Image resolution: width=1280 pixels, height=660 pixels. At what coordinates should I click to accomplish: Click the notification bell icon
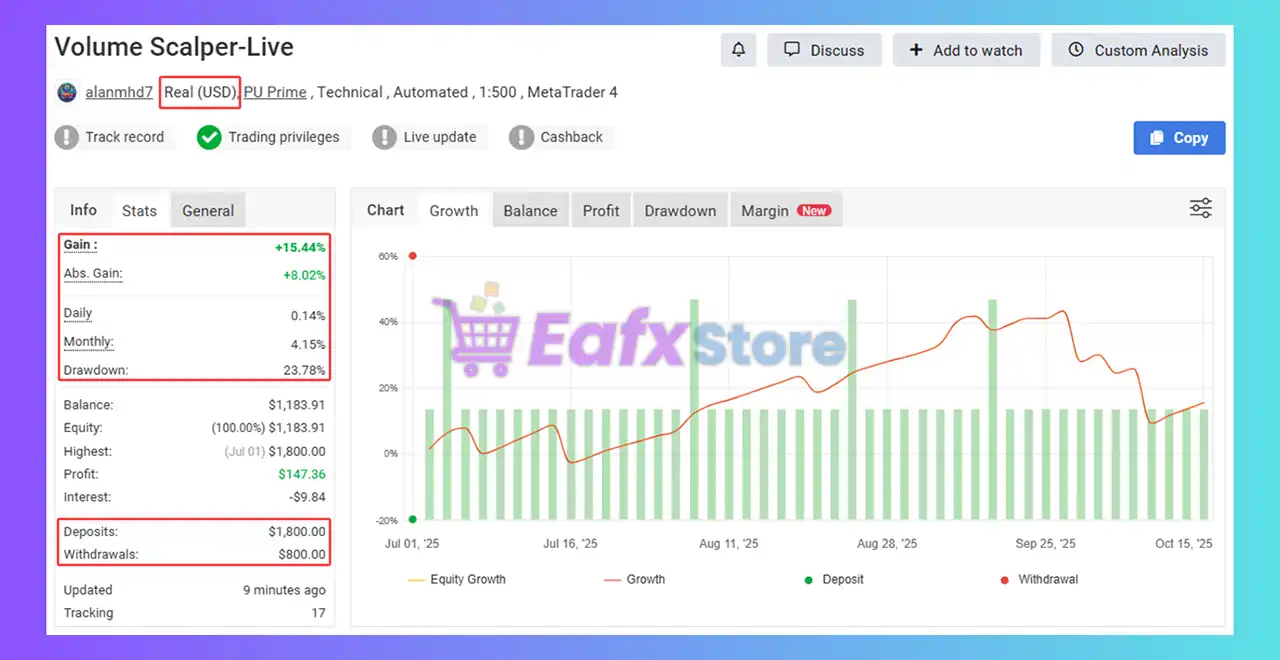pos(738,50)
